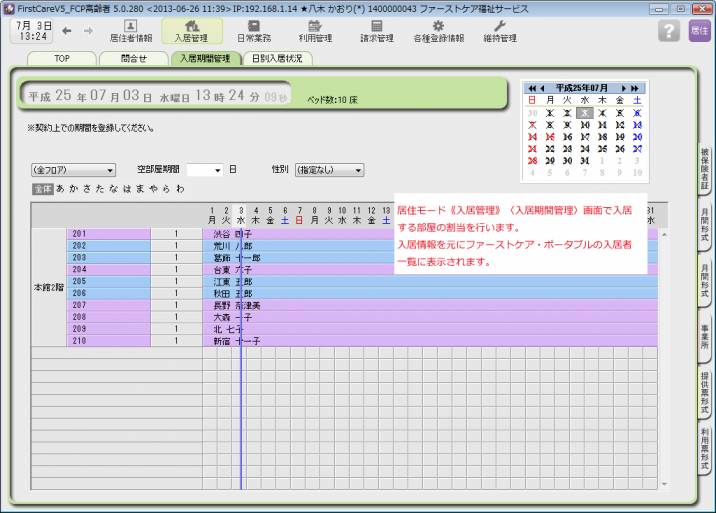Jump to previous year in the calendar
The image size is (716, 513).
[x=531, y=88]
